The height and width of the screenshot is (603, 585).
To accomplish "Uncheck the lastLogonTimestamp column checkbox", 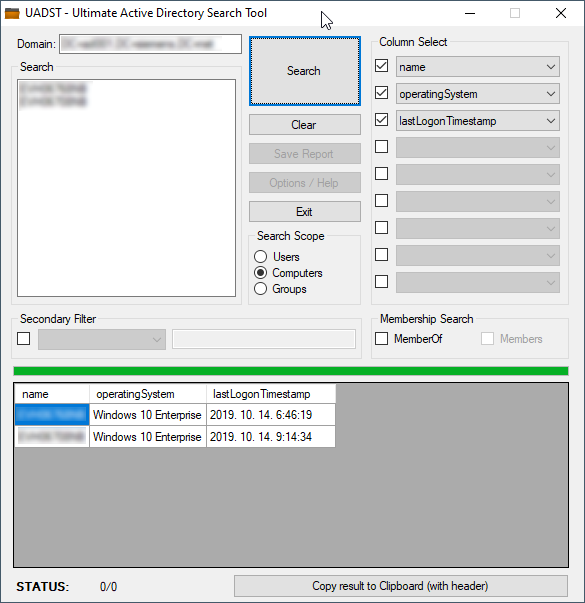I will 382,120.
